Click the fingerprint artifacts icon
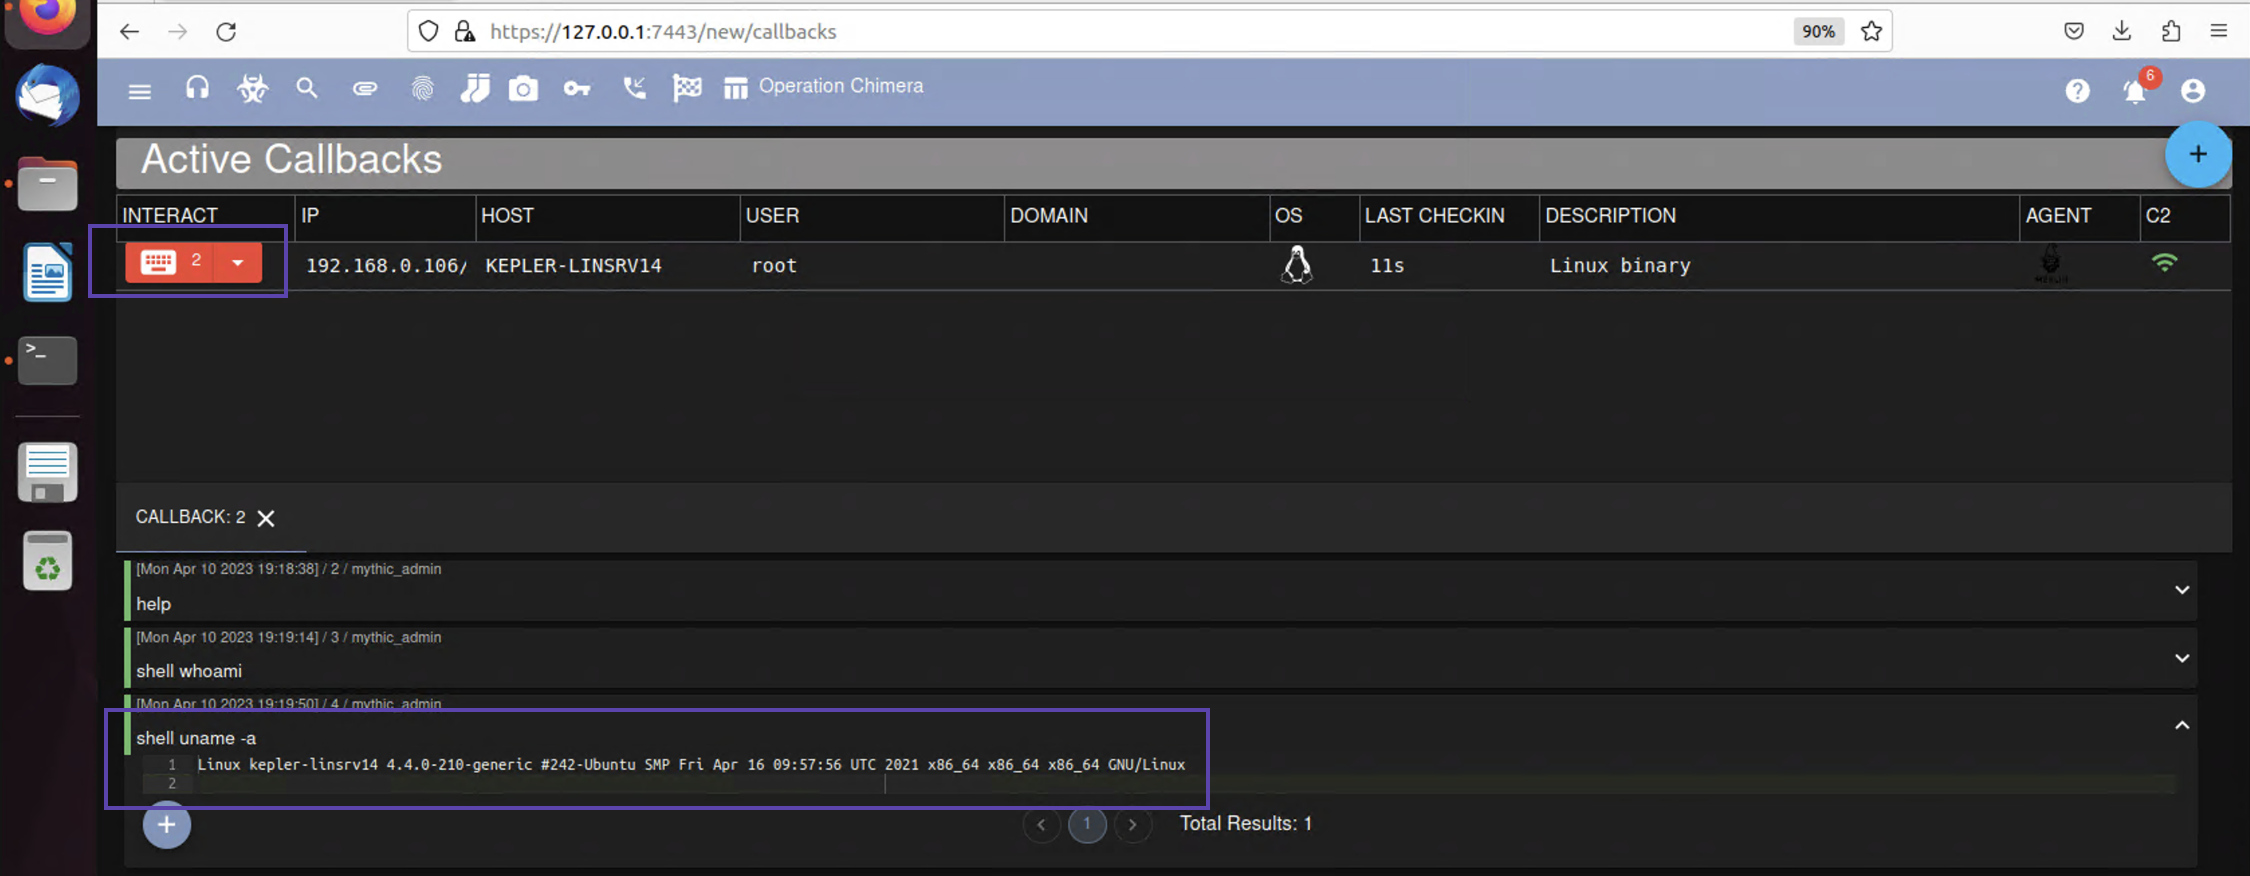Screen dimensions: 2250x876 click(x=422, y=90)
